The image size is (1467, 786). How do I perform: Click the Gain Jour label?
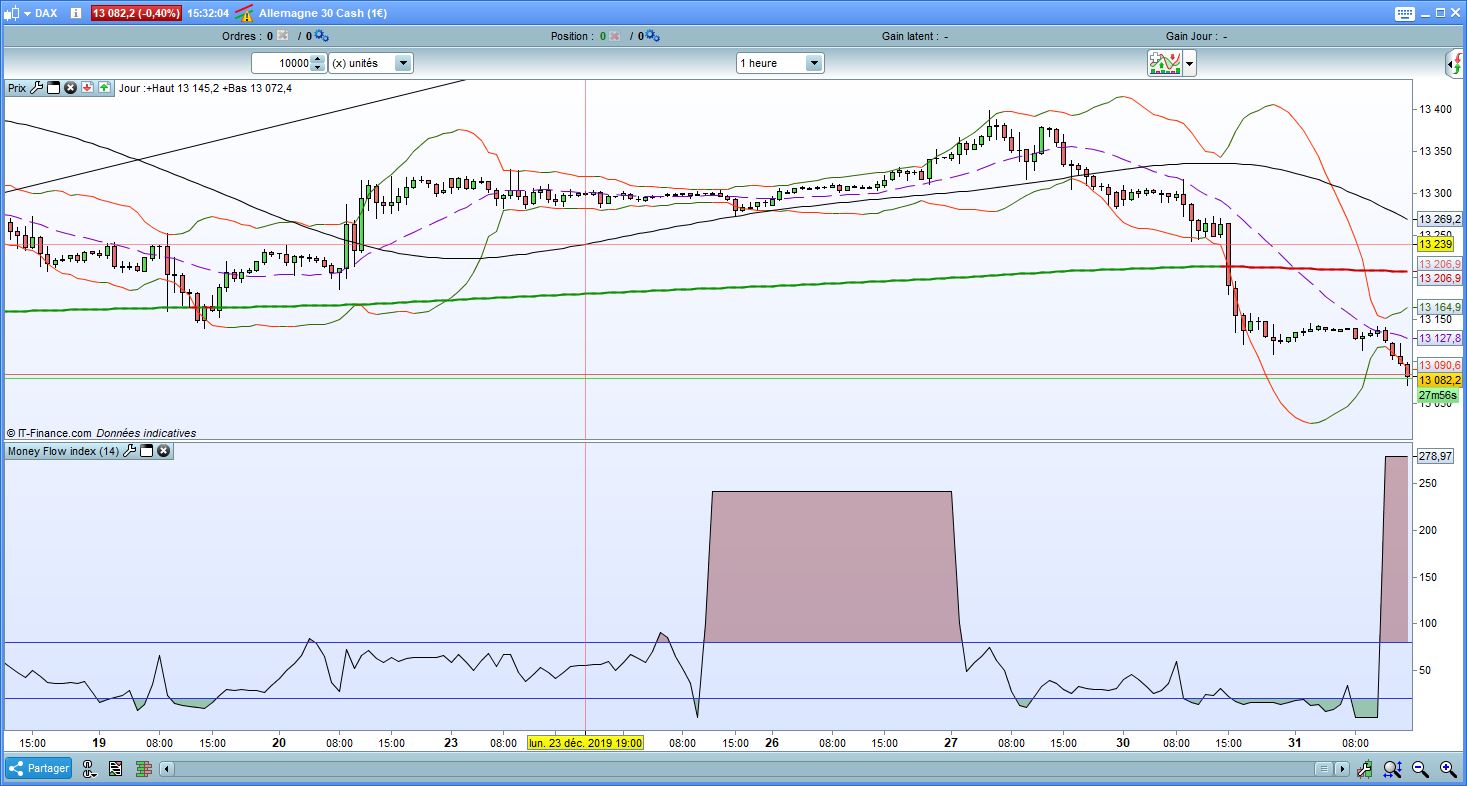tap(1190, 36)
